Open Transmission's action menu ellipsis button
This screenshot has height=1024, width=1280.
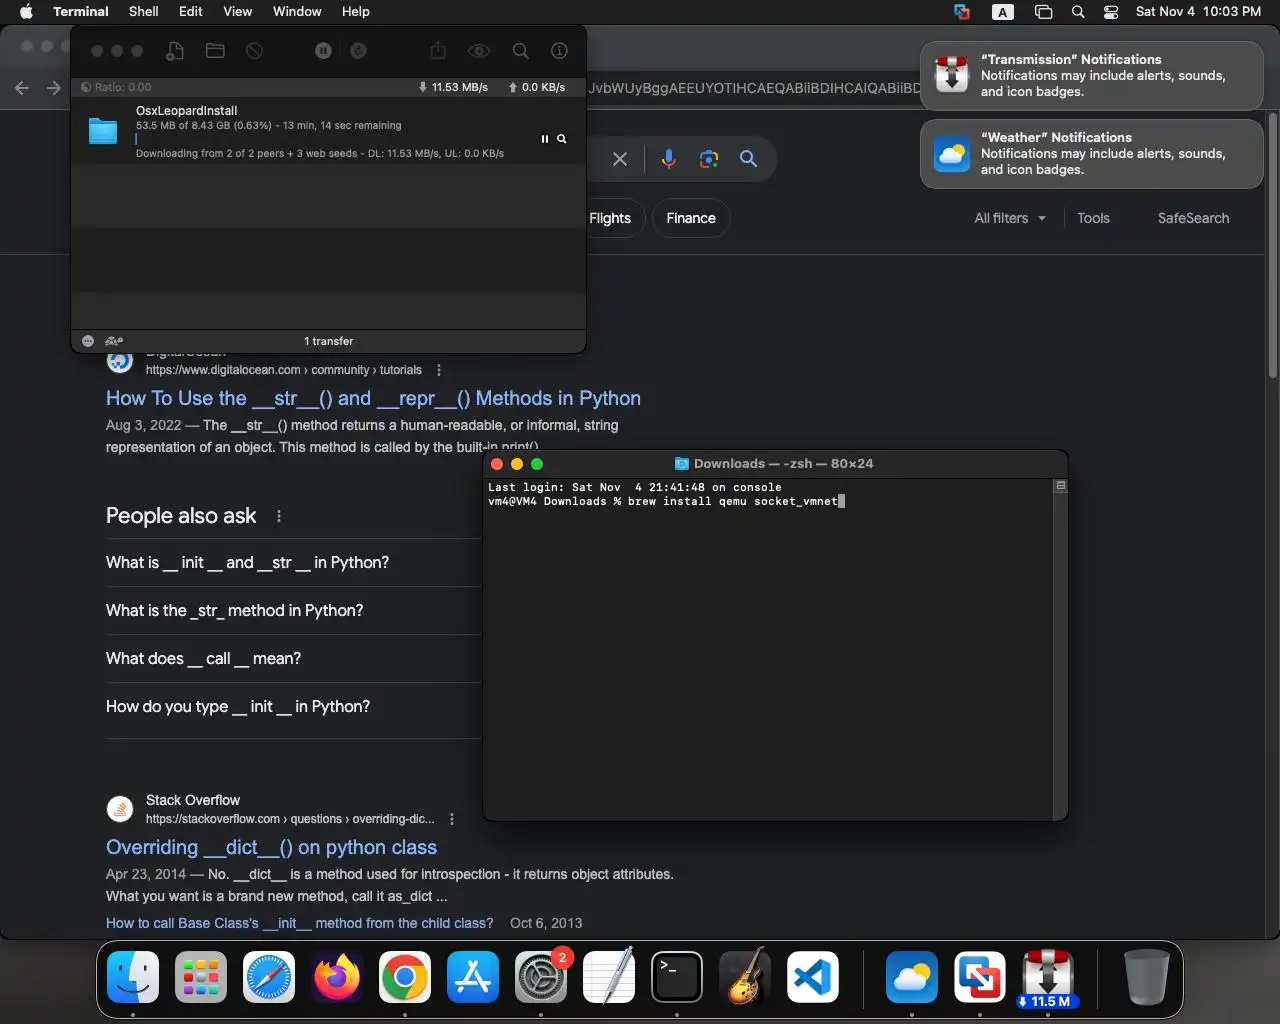(88, 341)
